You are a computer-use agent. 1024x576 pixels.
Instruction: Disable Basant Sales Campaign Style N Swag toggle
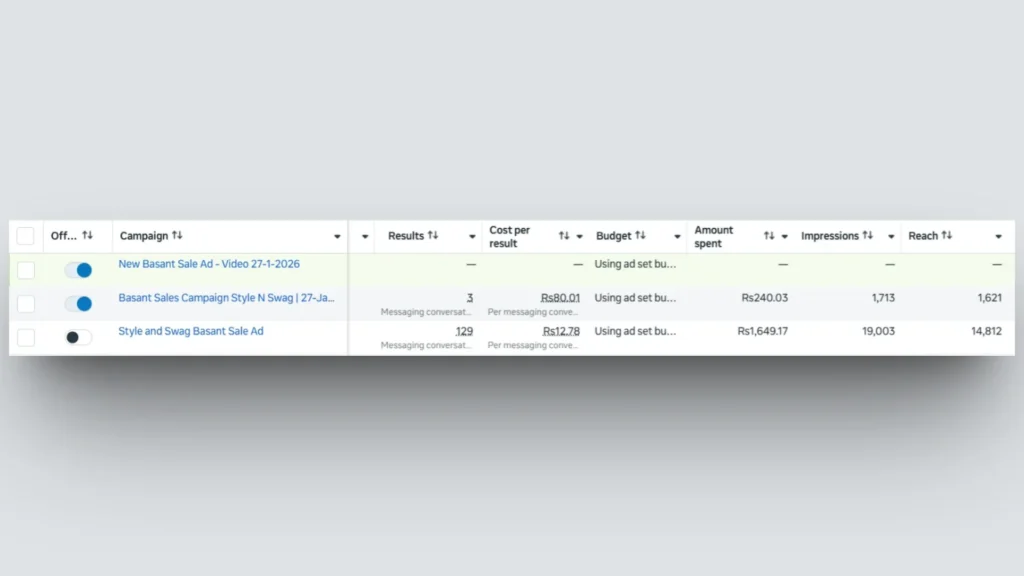click(78, 303)
